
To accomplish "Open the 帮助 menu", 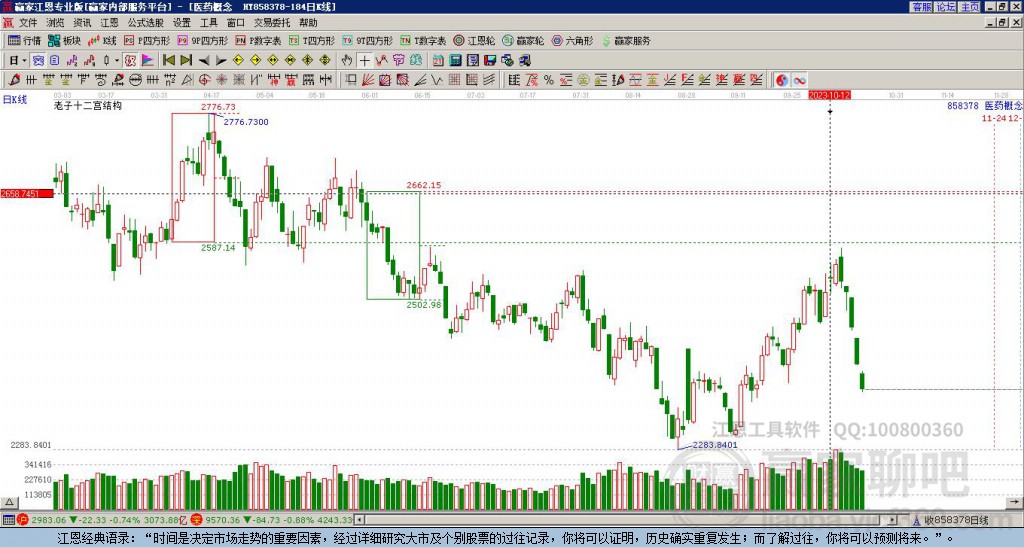I will (x=308, y=23).
